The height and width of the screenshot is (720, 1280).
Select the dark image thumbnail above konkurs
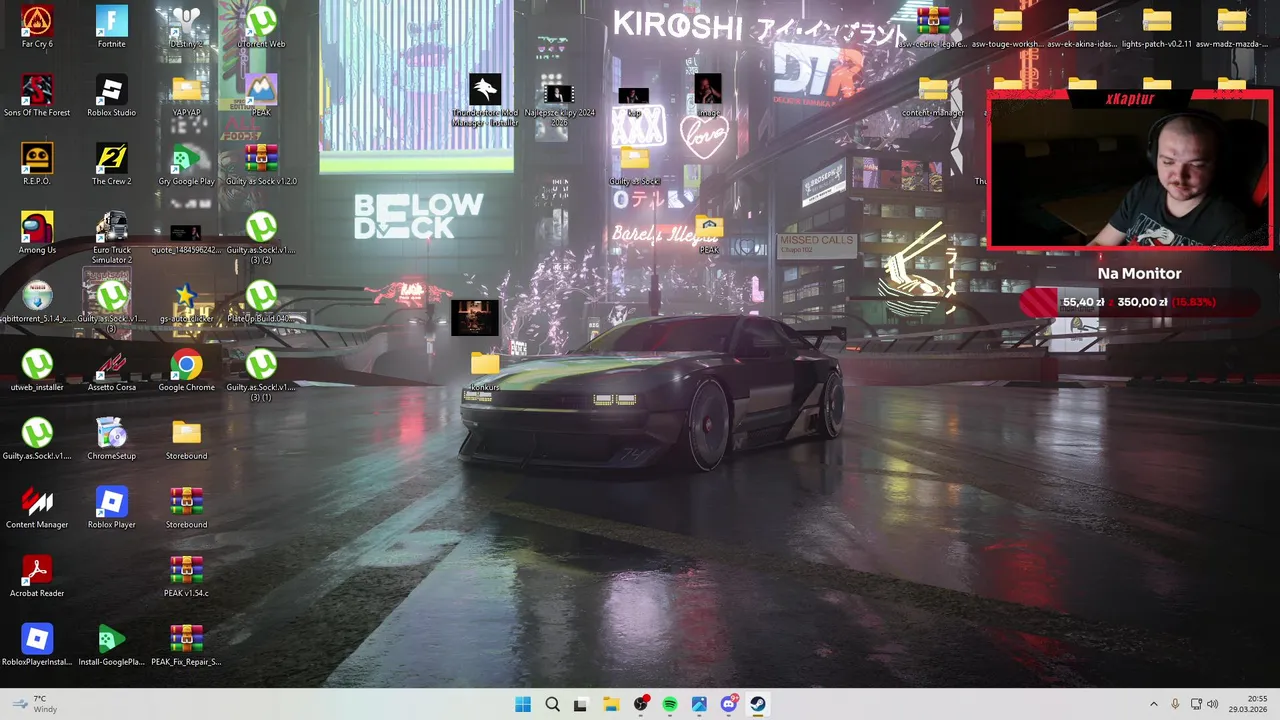point(474,317)
